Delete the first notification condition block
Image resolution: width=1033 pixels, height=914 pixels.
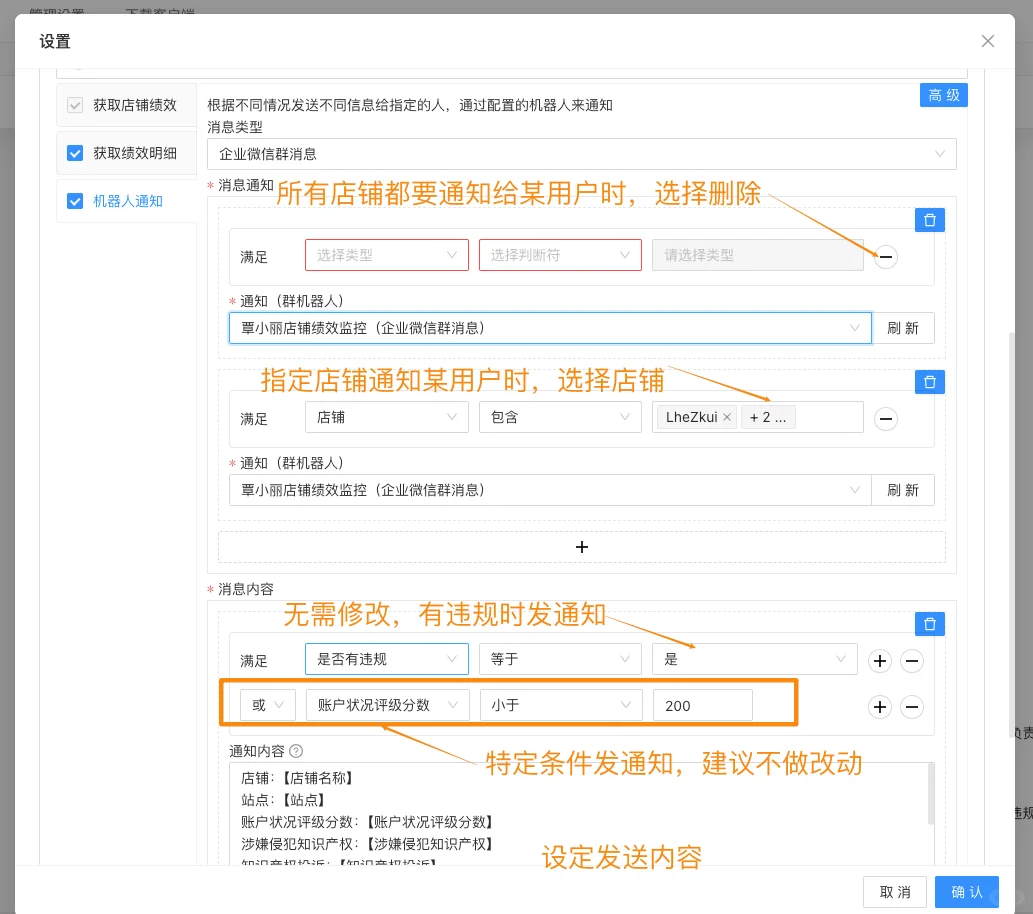[x=929, y=220]
